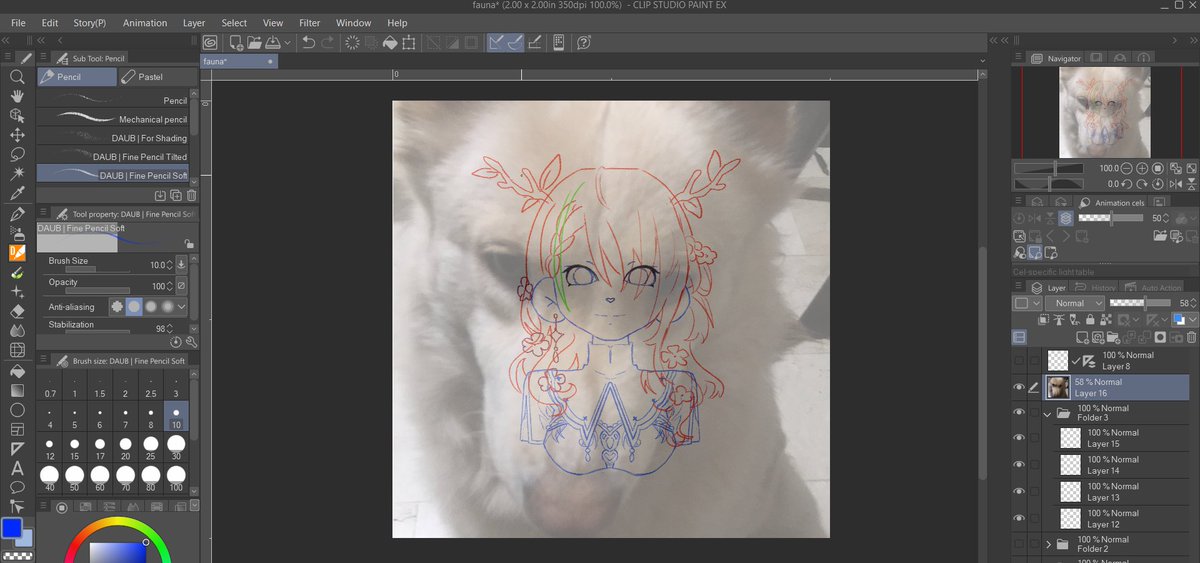Select the Eraser tool
1200x563 pixels.
pyautogui.click(x=17, y=311)
